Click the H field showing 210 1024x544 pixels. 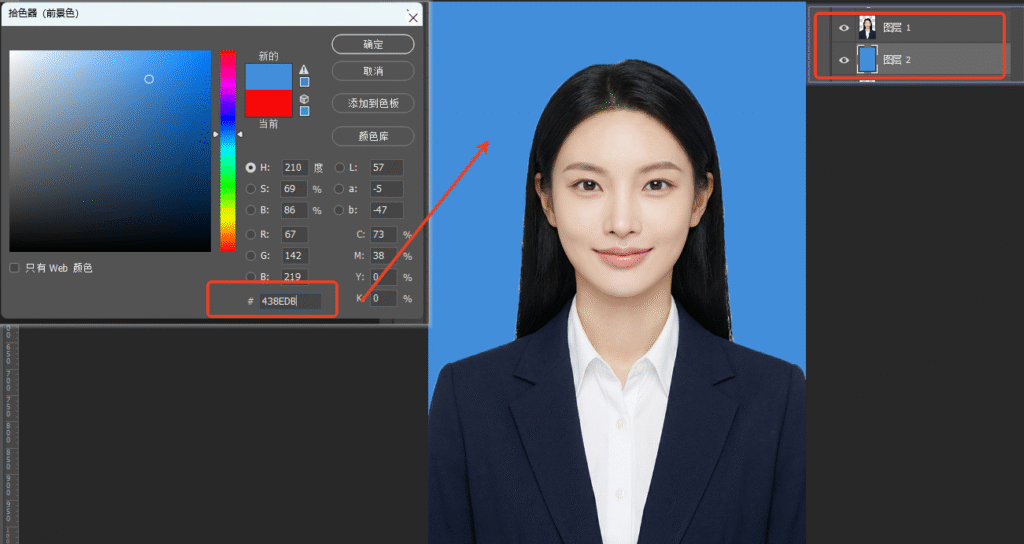coord(295,168)
